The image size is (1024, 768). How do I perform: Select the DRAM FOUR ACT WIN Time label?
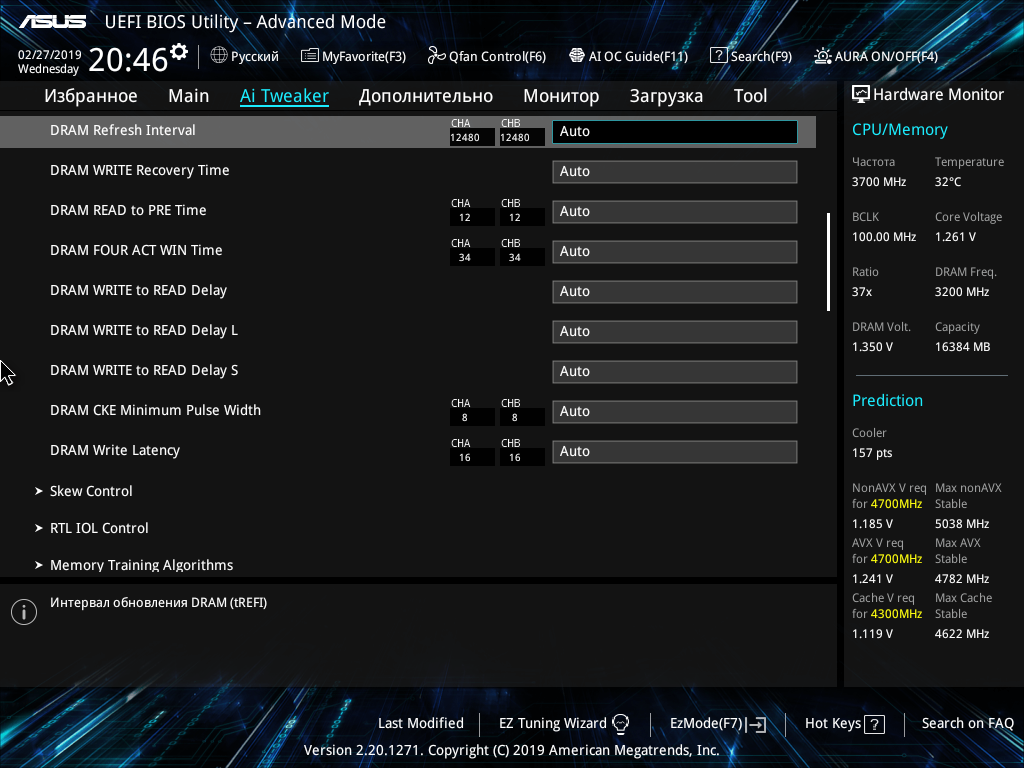pyautogui.click(x=136, y=250)
